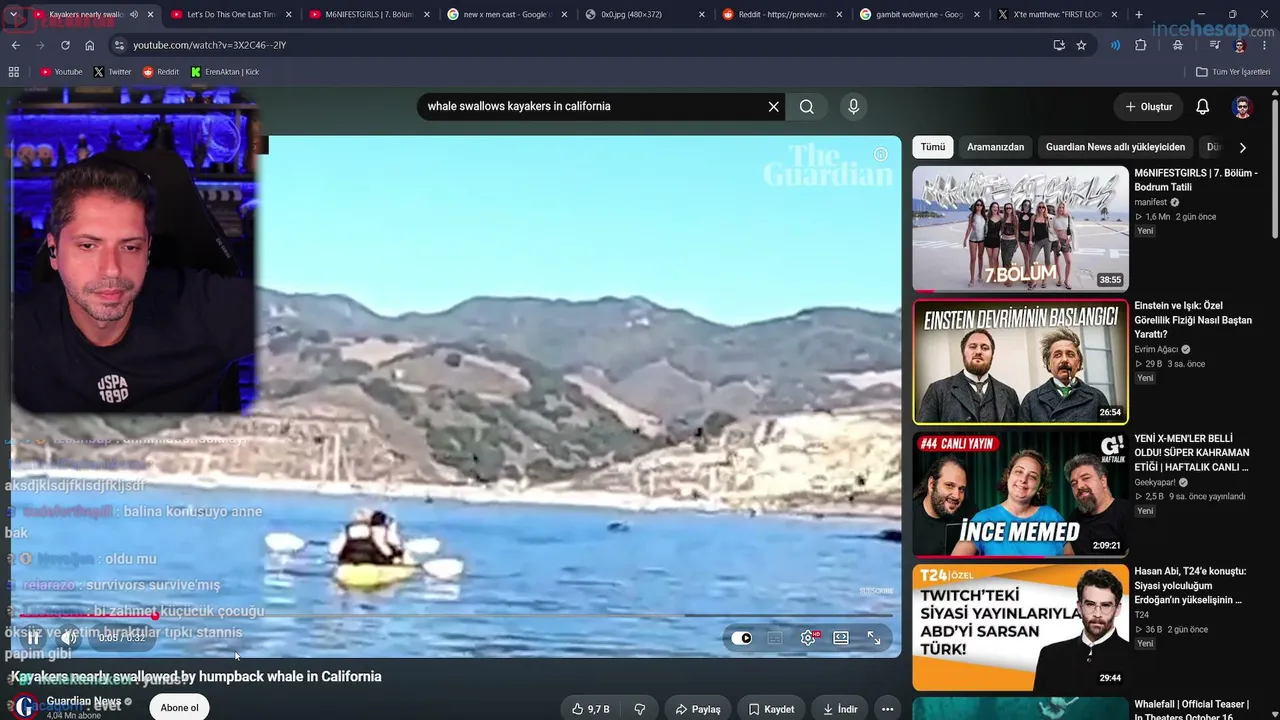
Task: Switch to the M6NIFESTGIRLS browser tab
Action: click(x=368, y=15)
